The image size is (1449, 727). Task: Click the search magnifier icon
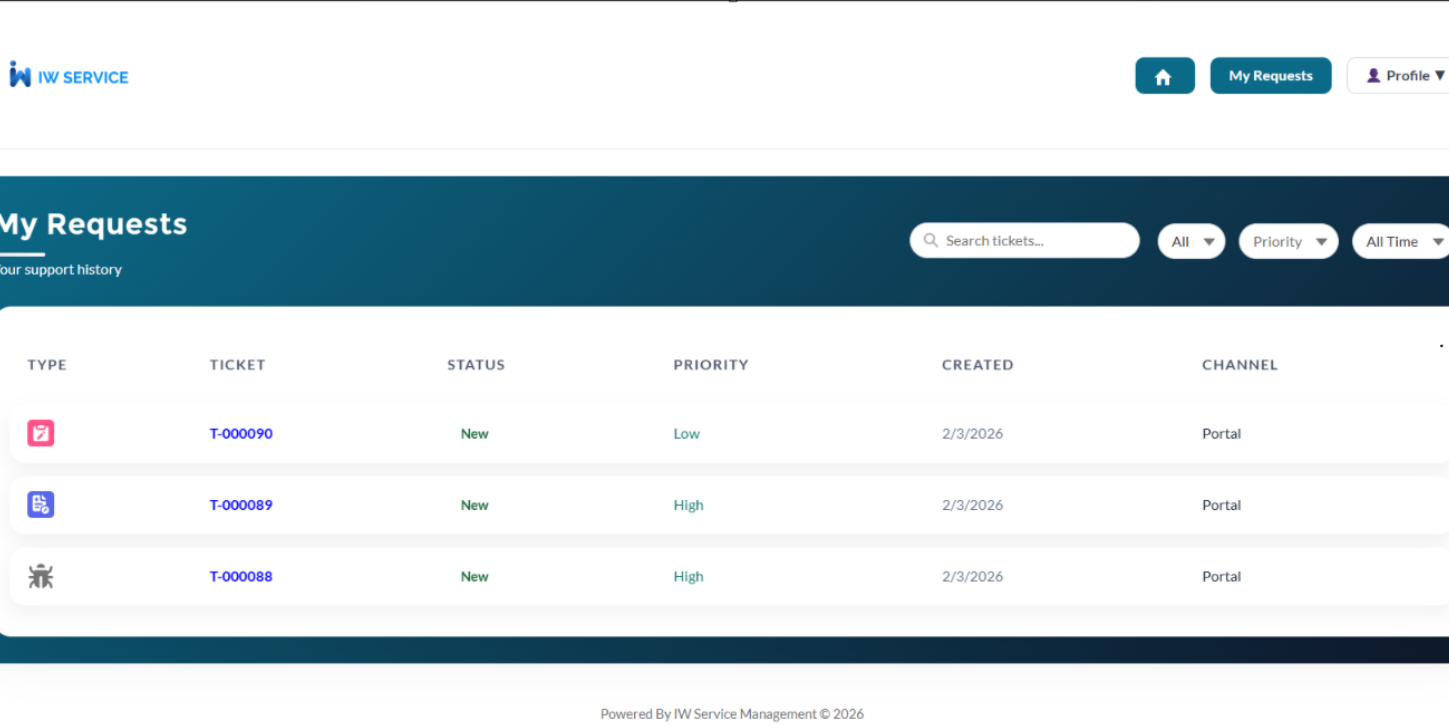931,241
